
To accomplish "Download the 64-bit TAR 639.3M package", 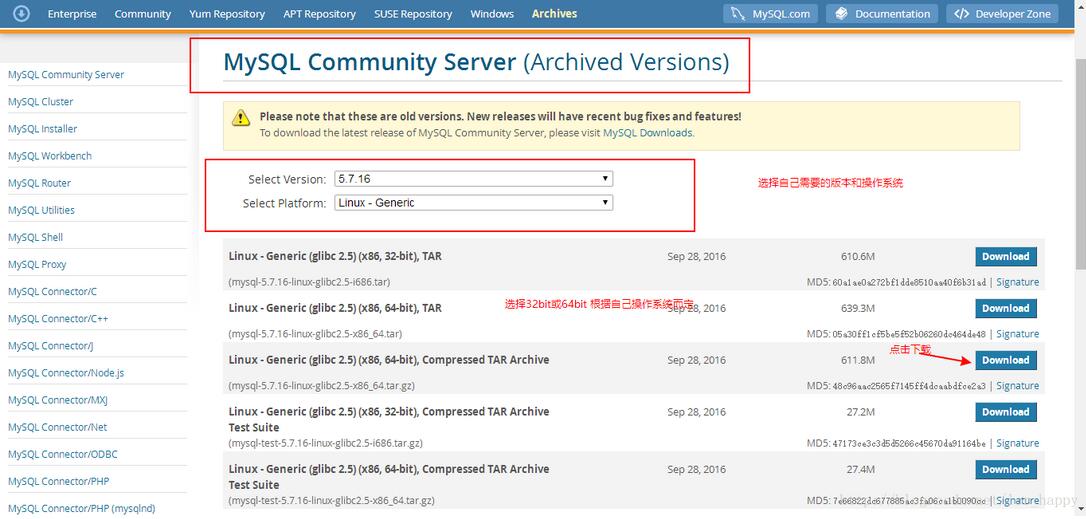I will (1005, 309).
